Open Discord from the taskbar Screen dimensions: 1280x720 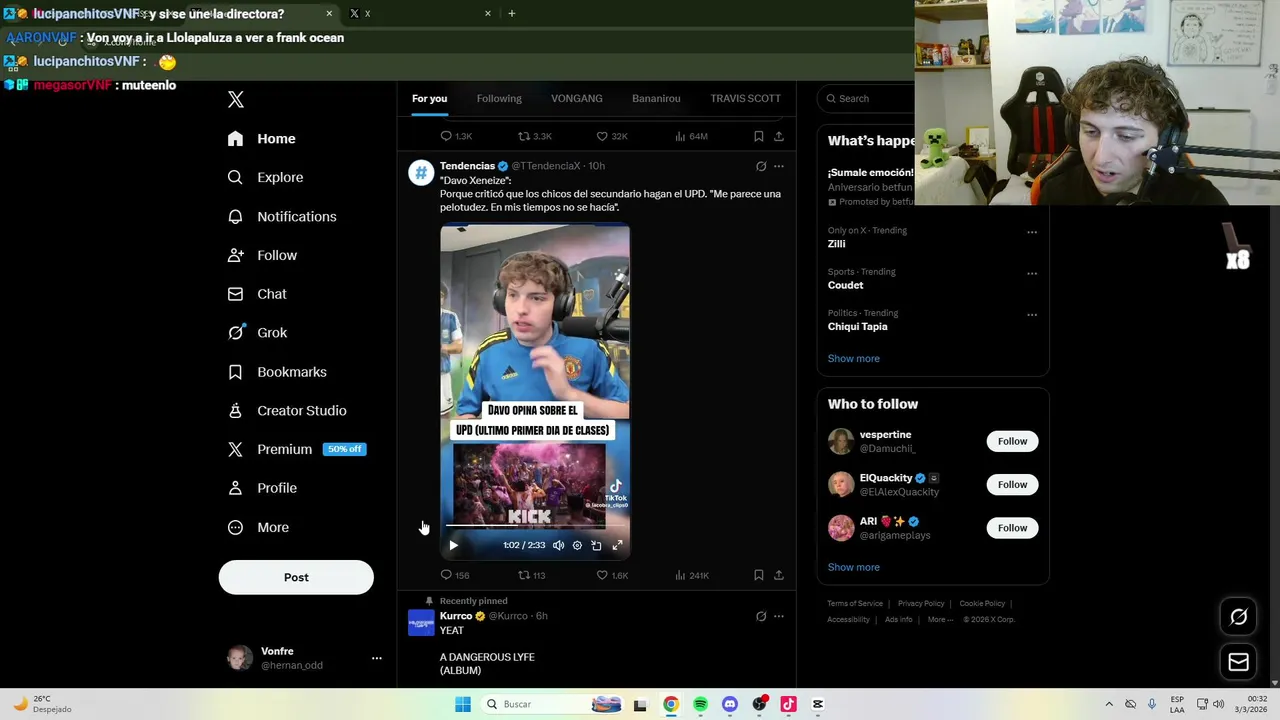(x=730, y=704)
